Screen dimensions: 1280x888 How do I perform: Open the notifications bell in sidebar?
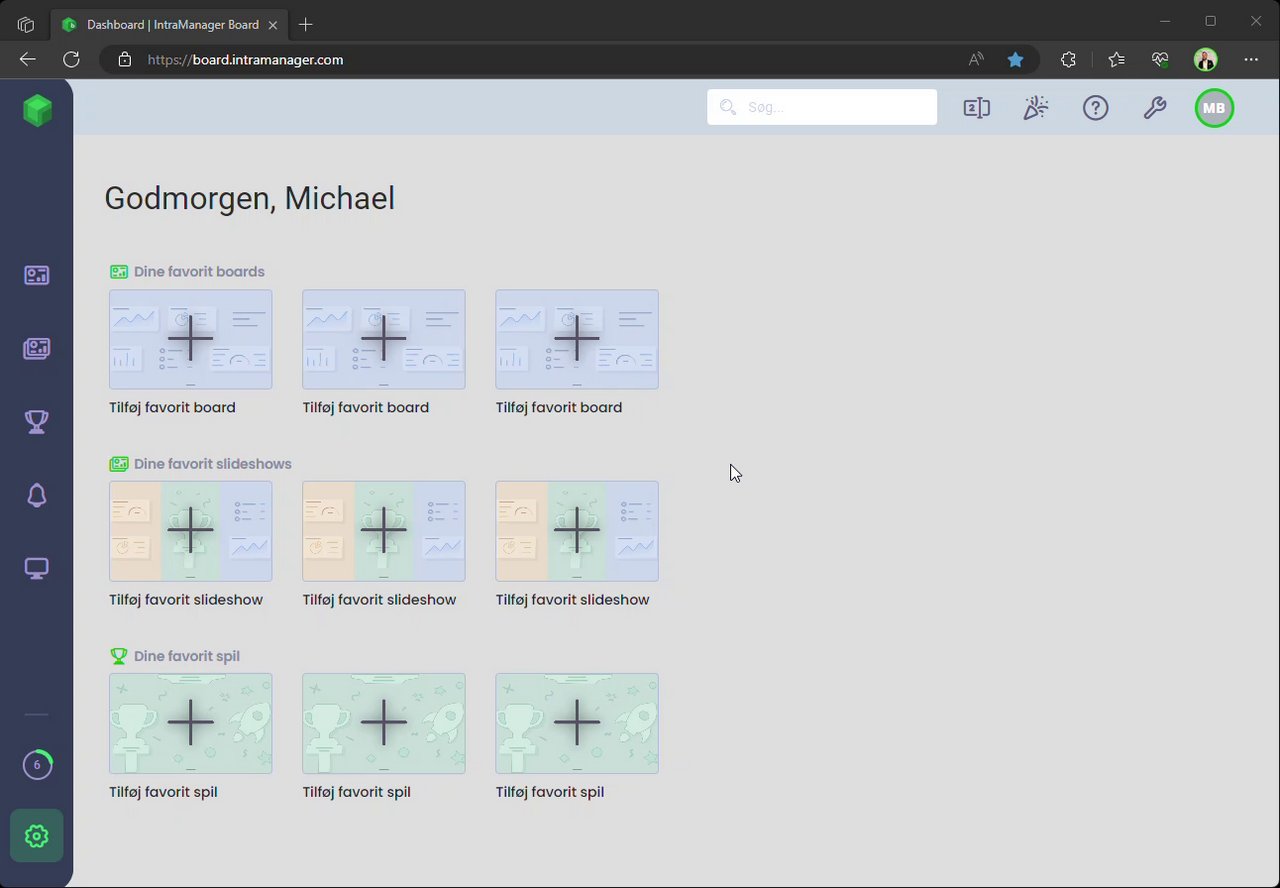(37, 495)
